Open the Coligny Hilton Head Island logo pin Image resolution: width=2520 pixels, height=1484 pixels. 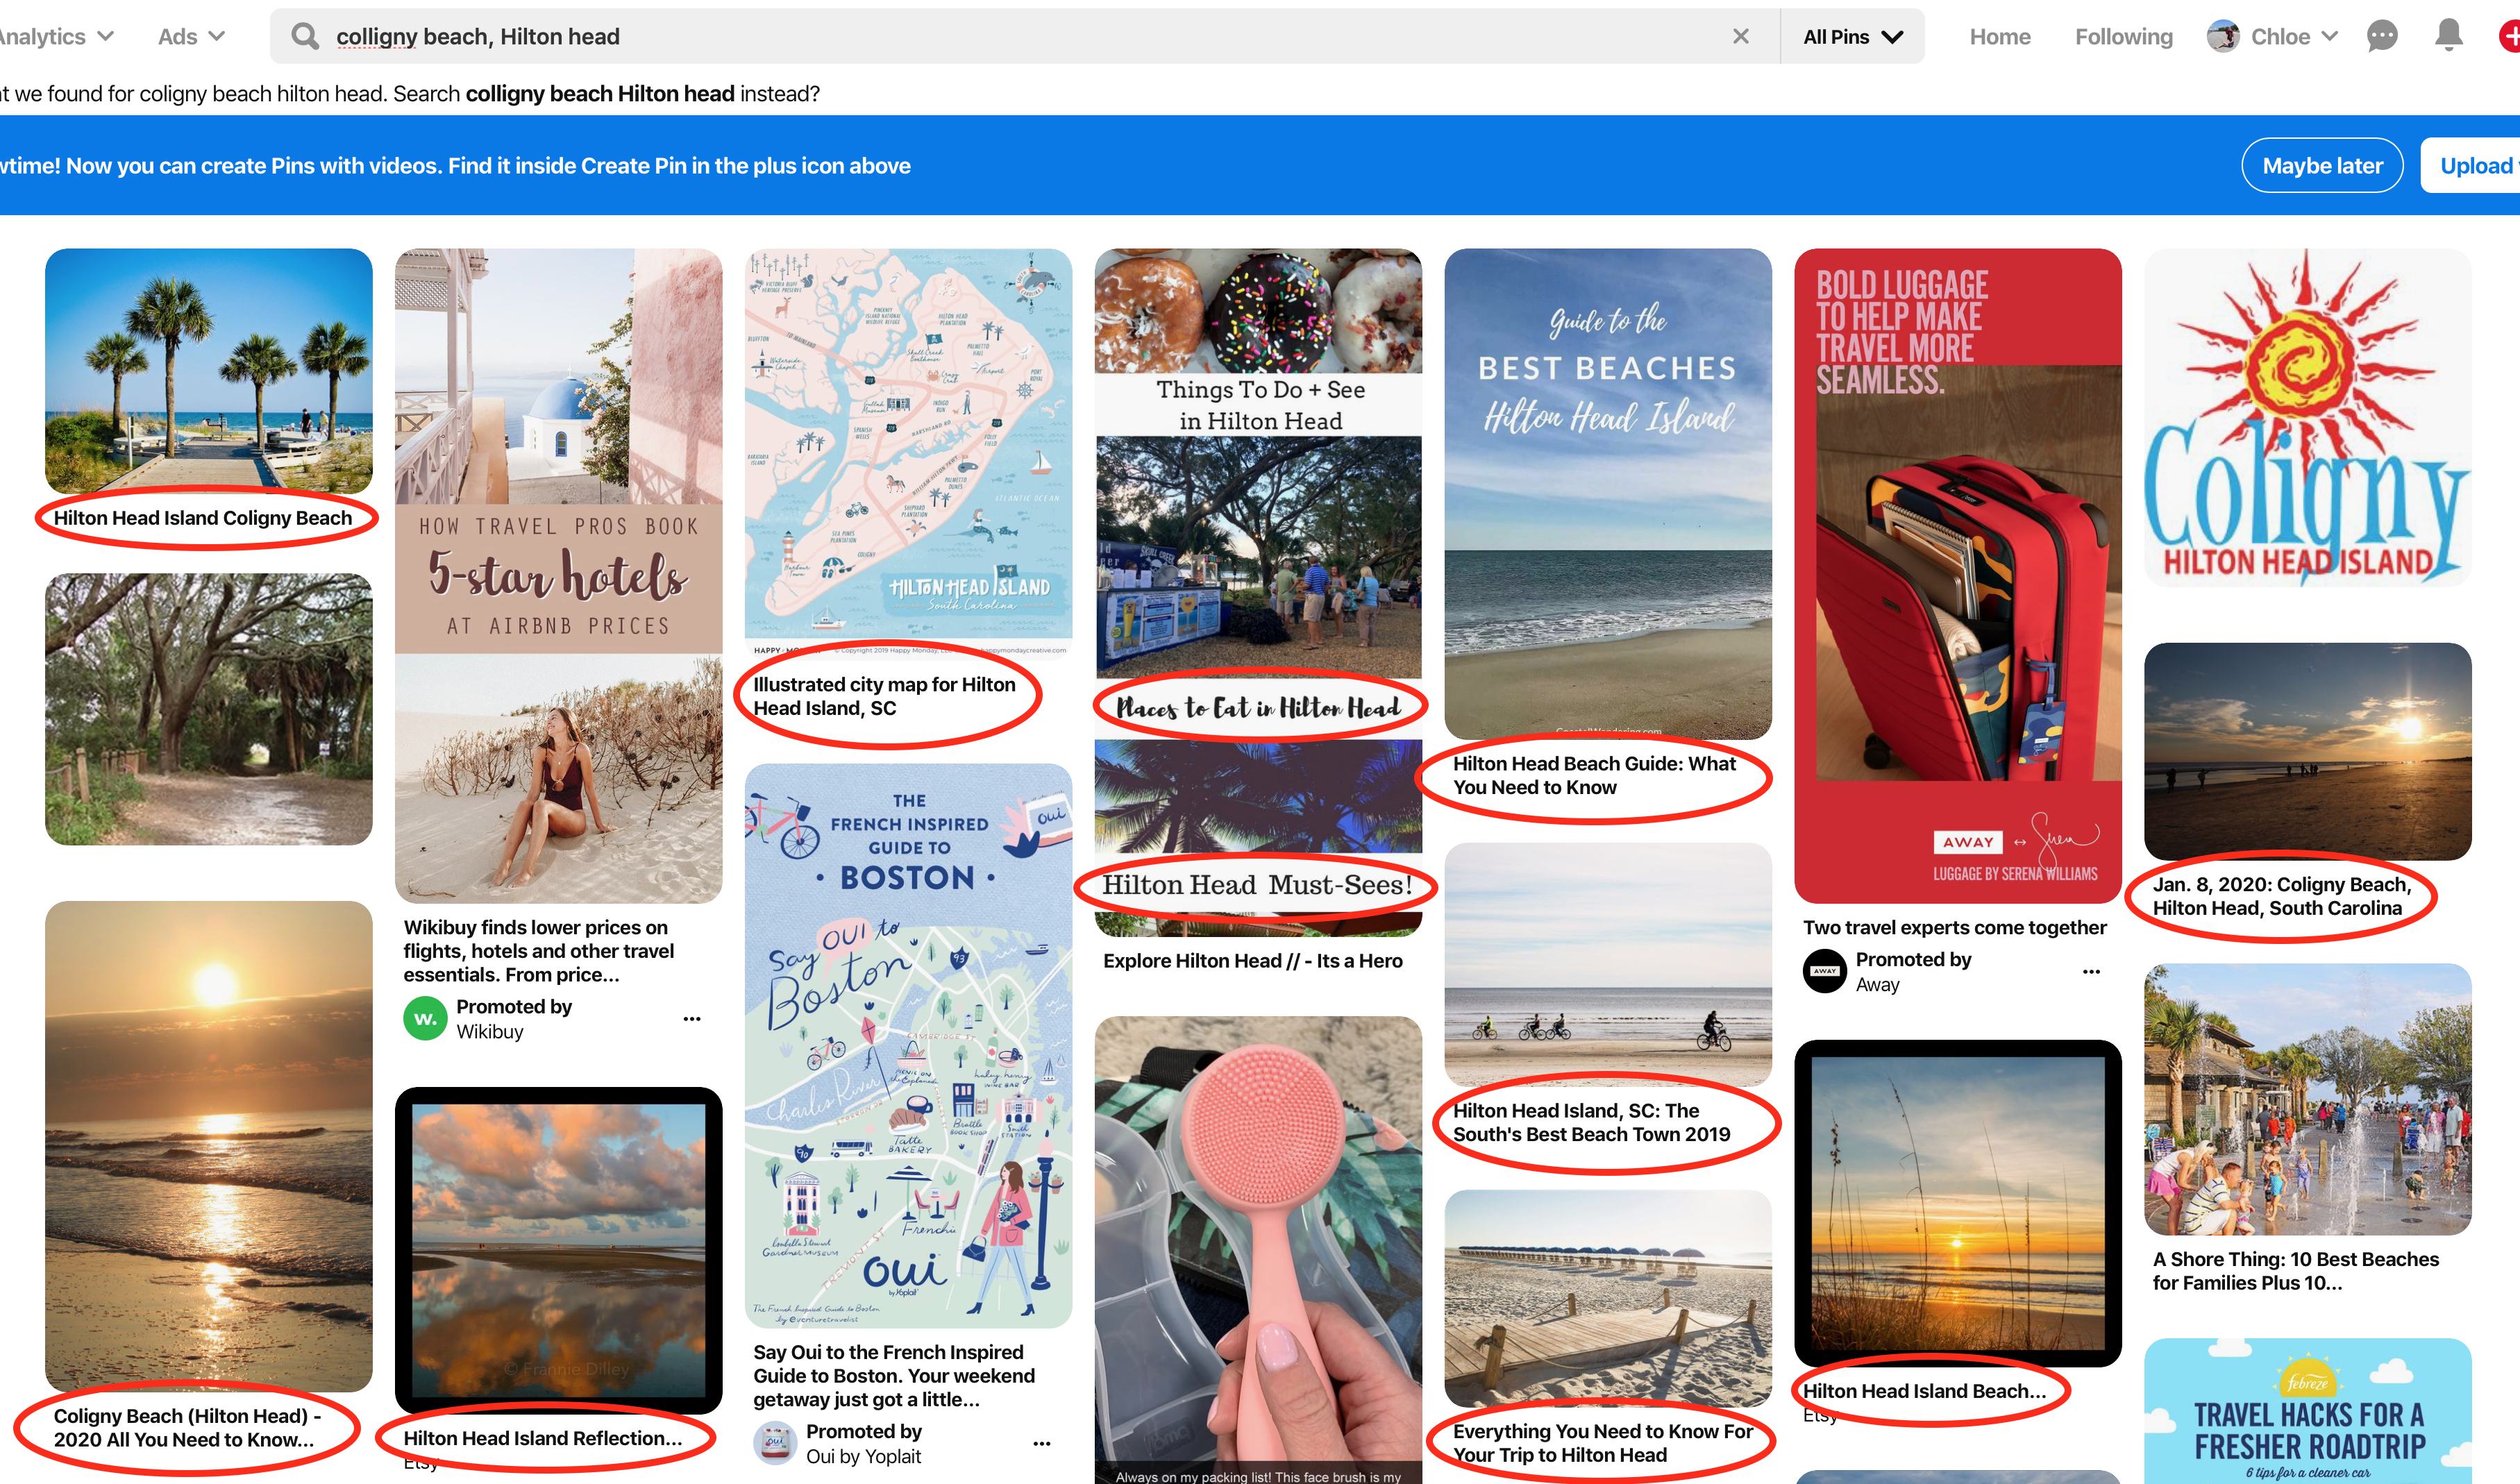point(2308,418)
